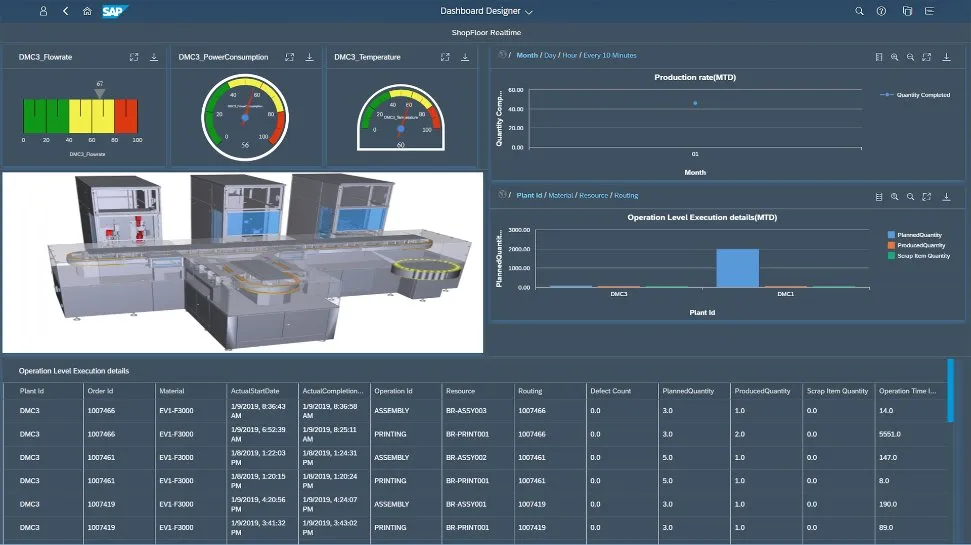The image size is (971, 545).
Task: Show table view for Operation Level chart
Action: click(878, 197)
